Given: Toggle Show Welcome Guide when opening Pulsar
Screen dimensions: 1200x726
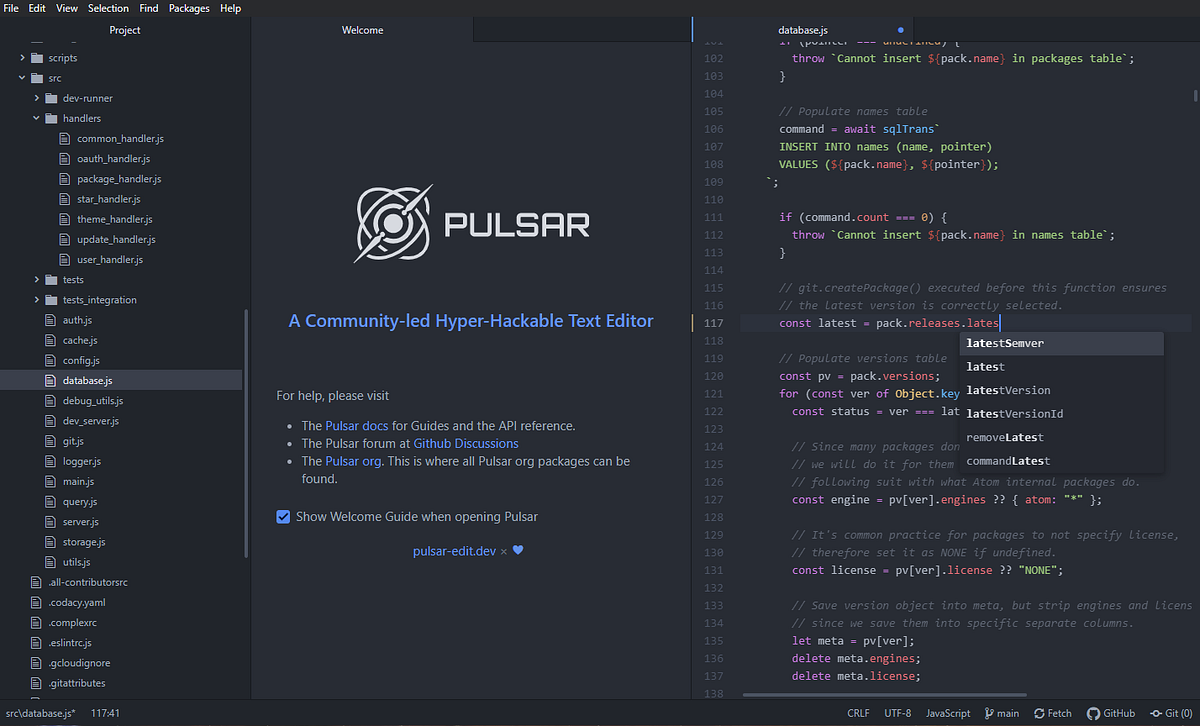Looking at the screenshot, I should pyautogui.click(x=283, y=517).
